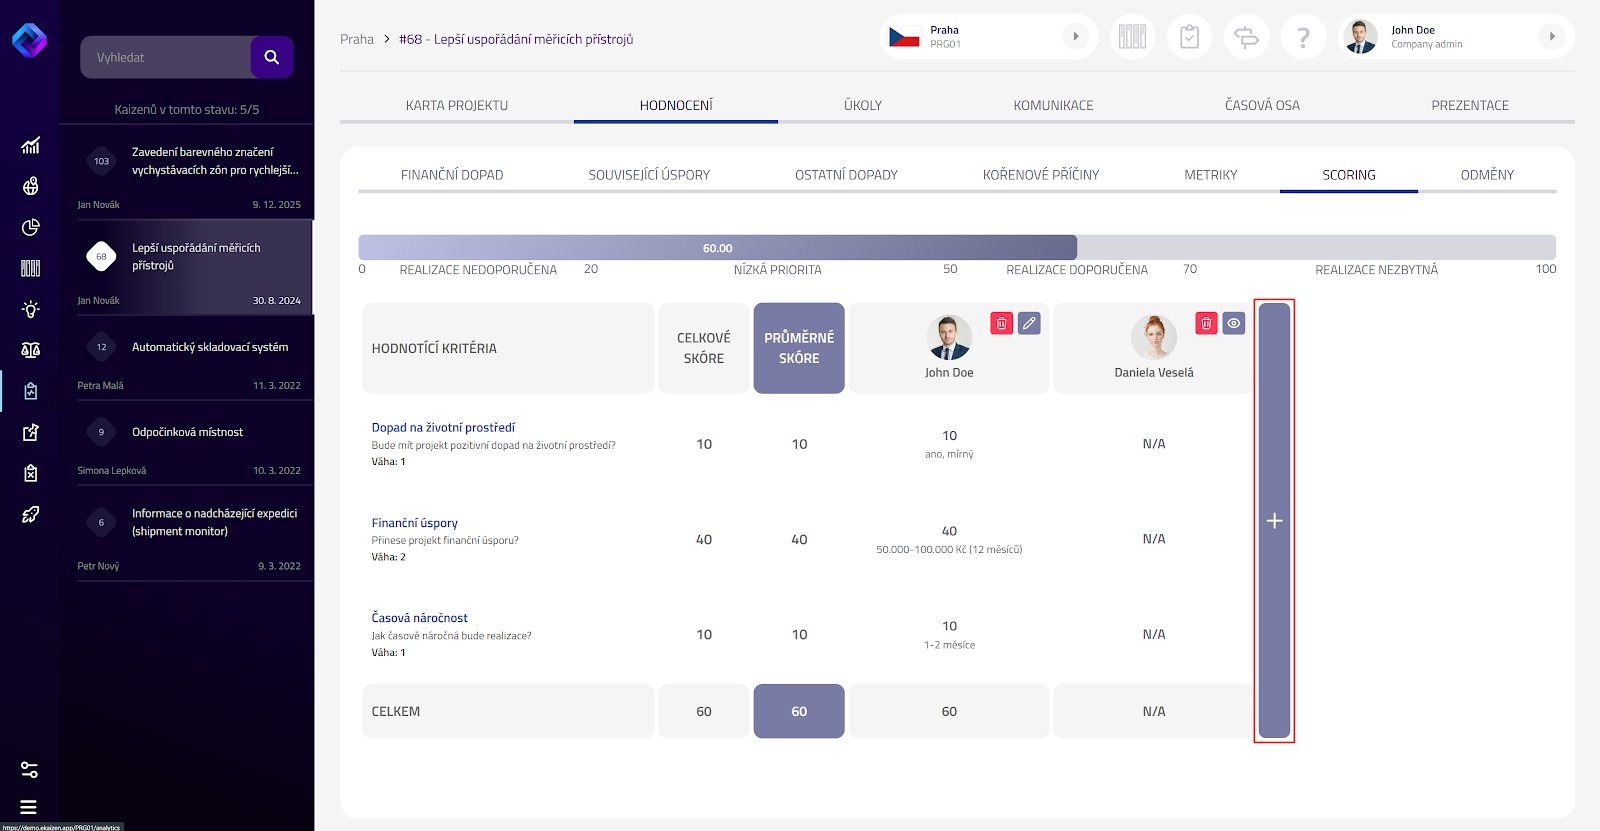Click the lightbulb ideas icon in sidebar
1600x831 pixels.
pyautogui.click(x=31, y=309)
